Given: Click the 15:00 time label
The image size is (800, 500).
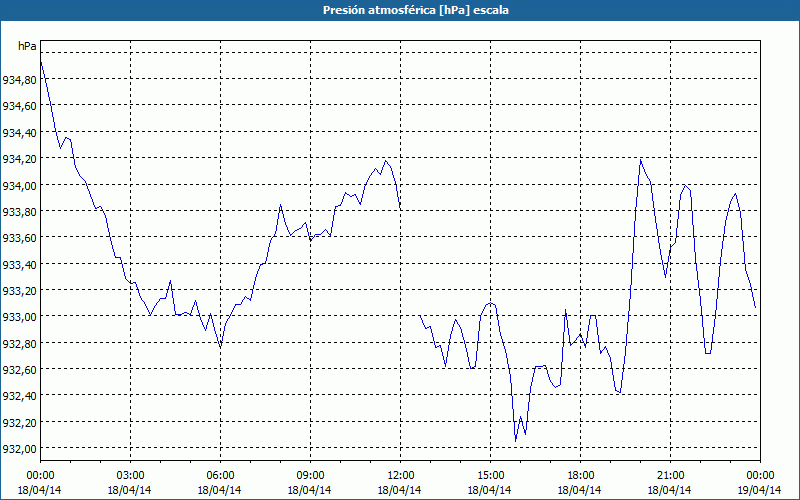Looking at the screenshot, I should (x=490, y=476).
